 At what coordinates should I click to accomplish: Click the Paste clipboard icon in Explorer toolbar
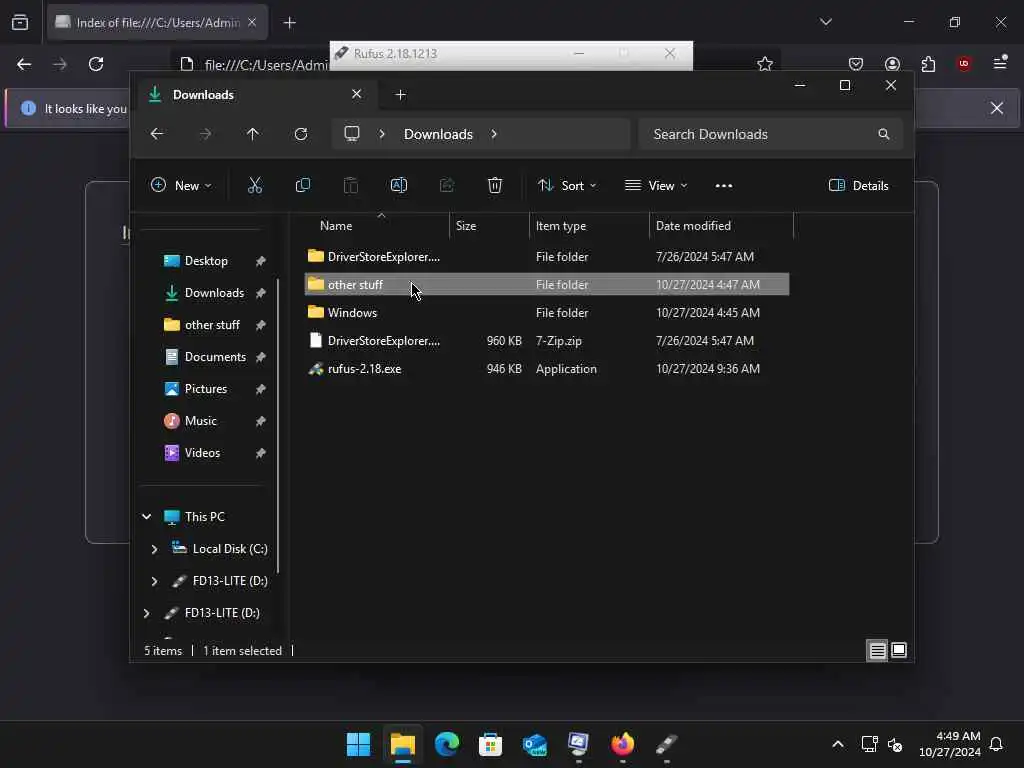pos(351,185)
